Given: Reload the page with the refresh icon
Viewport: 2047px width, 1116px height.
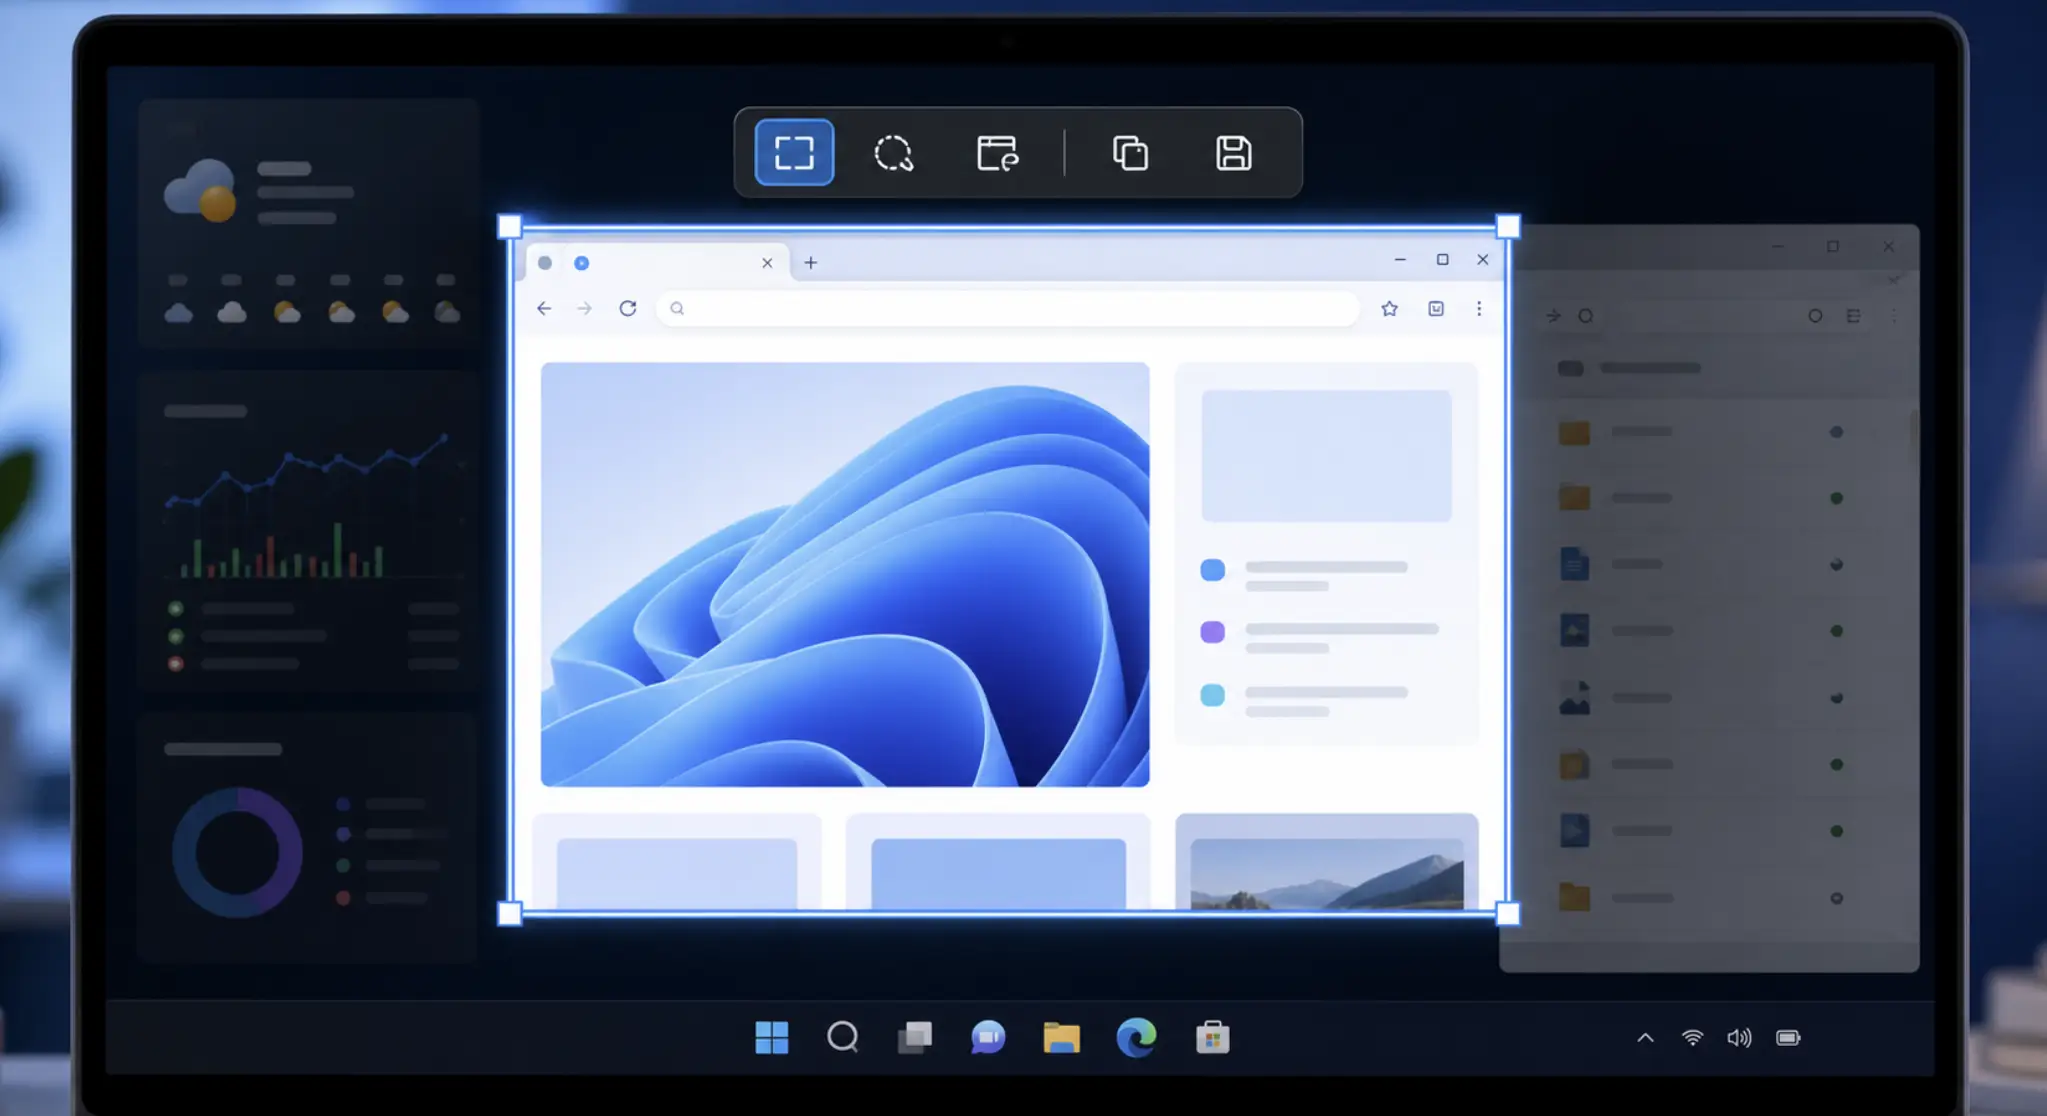Looking at the screenshot, I should tap(628, 308).
